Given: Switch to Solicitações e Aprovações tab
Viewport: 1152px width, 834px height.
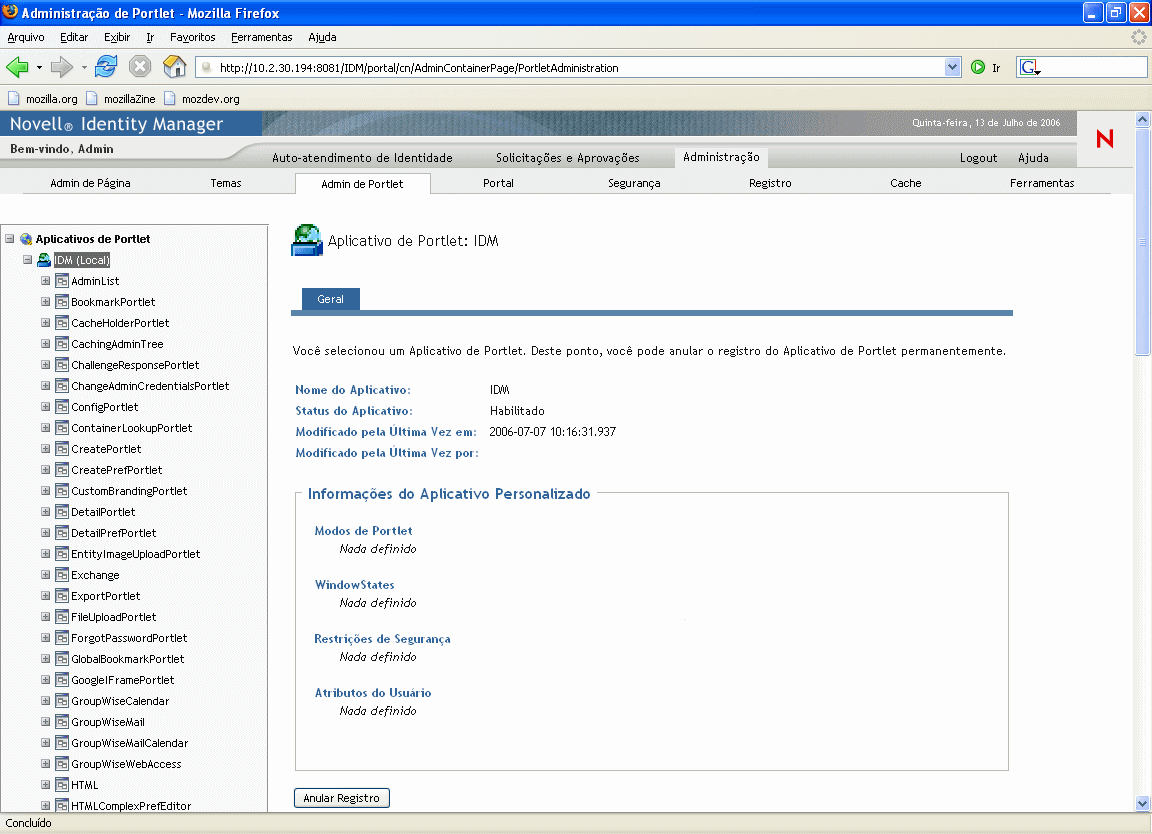Looking at the screenshot, I should (x=568, y=158).
